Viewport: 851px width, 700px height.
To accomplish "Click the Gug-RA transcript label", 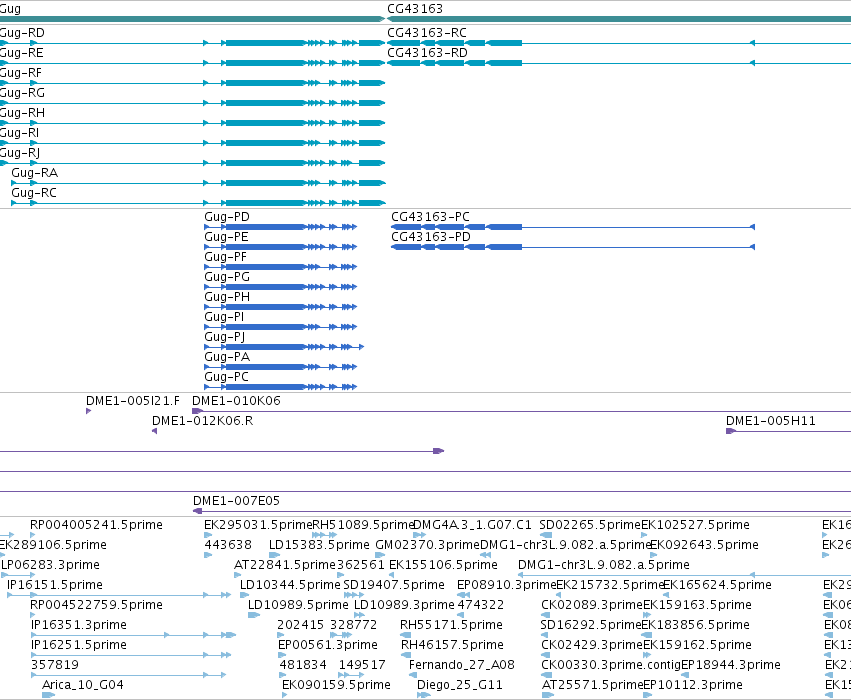I will tap(35, 173).
